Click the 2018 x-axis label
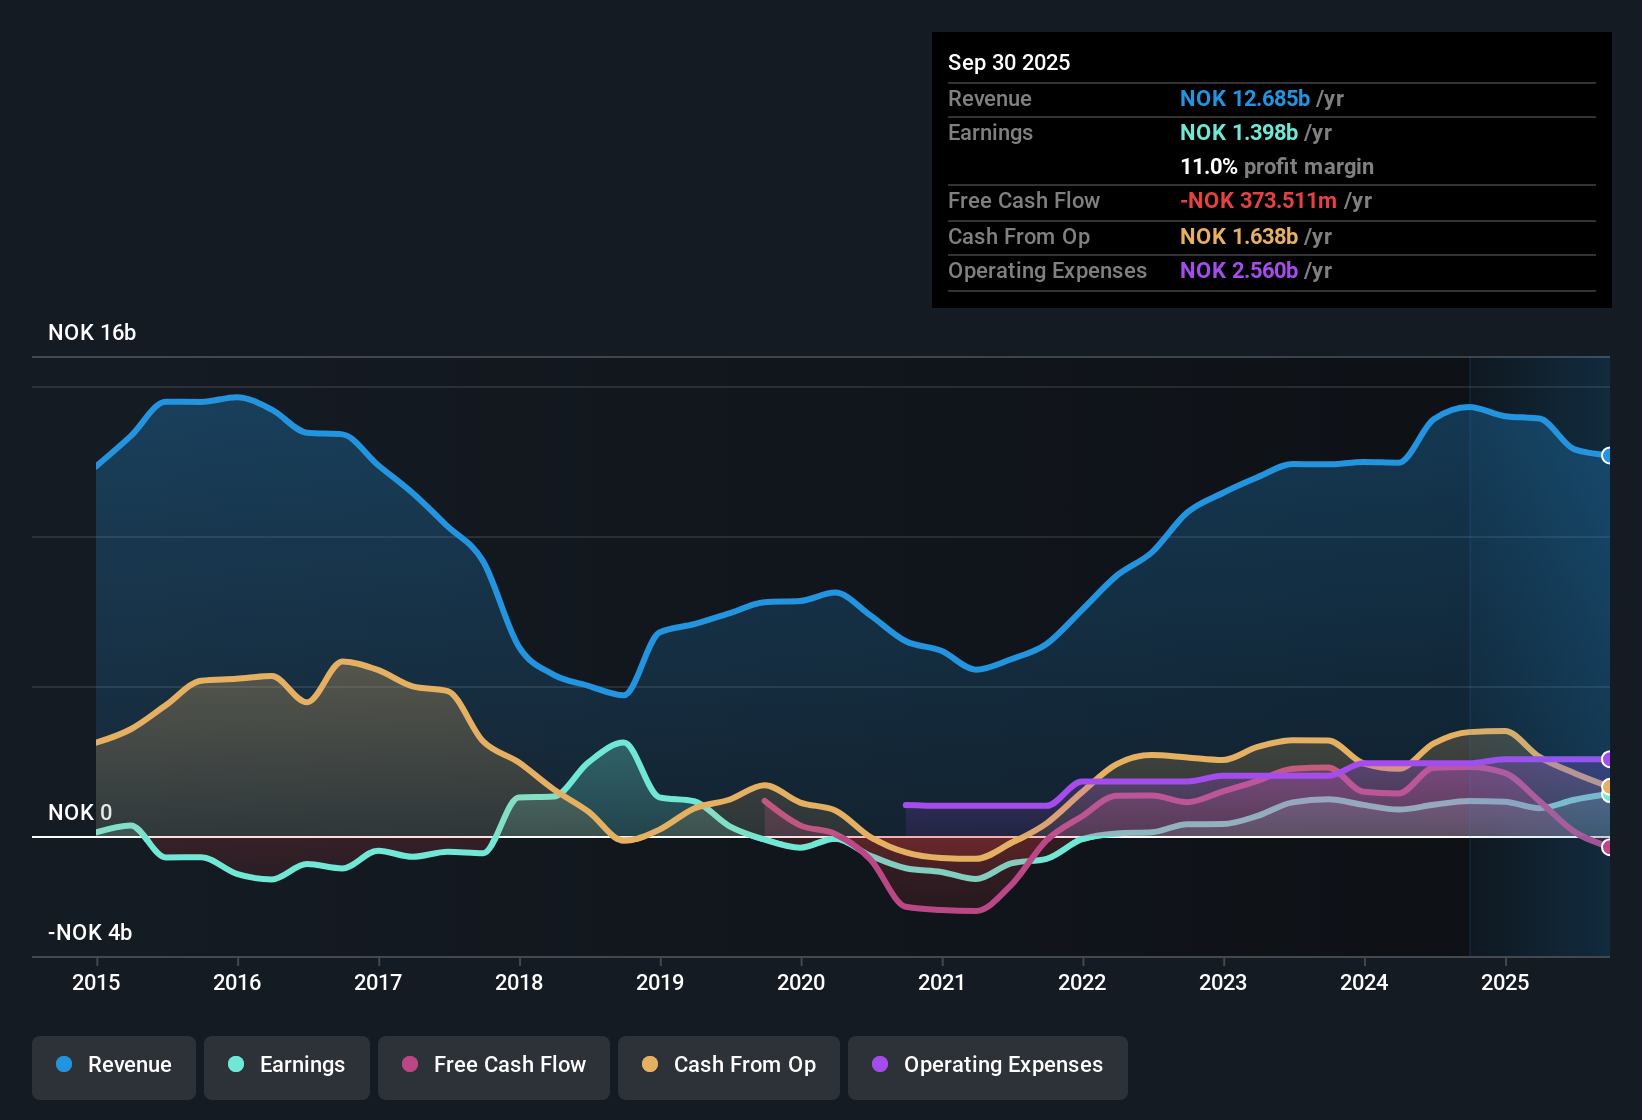The height and width of the screenshot is (1120, 1642). (x=519, y=982)
